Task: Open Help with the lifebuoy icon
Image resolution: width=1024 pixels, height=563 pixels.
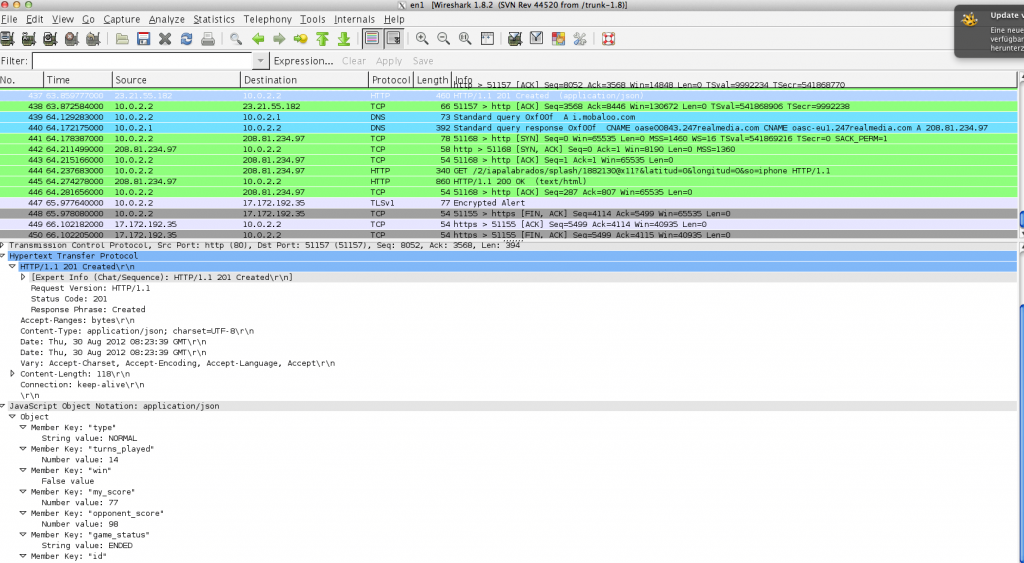Action: pos(608,39)
